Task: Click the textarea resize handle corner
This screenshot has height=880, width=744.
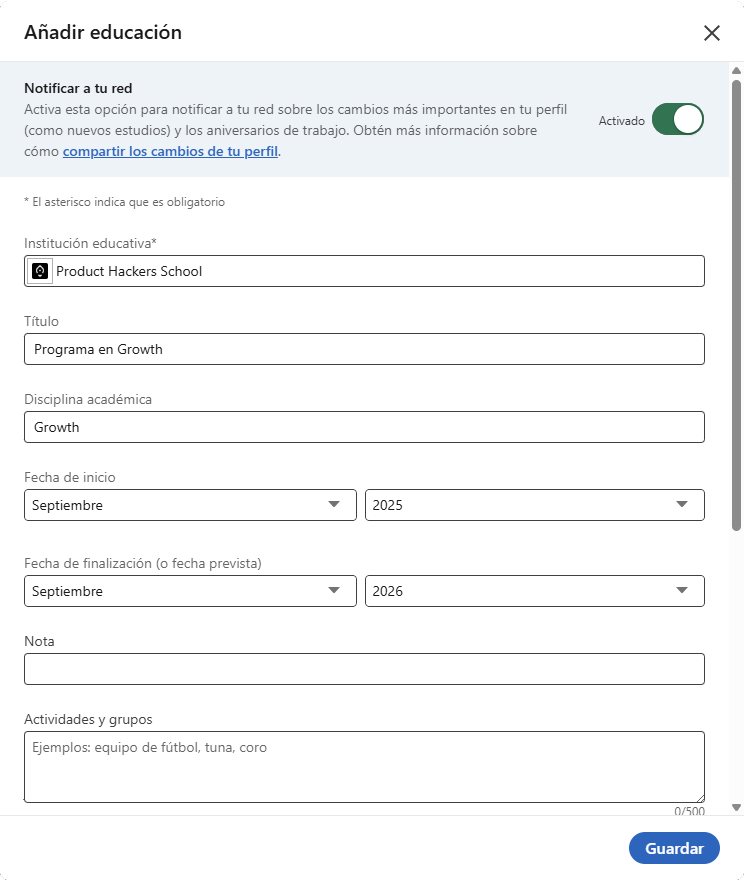Action: pos(700,798)
